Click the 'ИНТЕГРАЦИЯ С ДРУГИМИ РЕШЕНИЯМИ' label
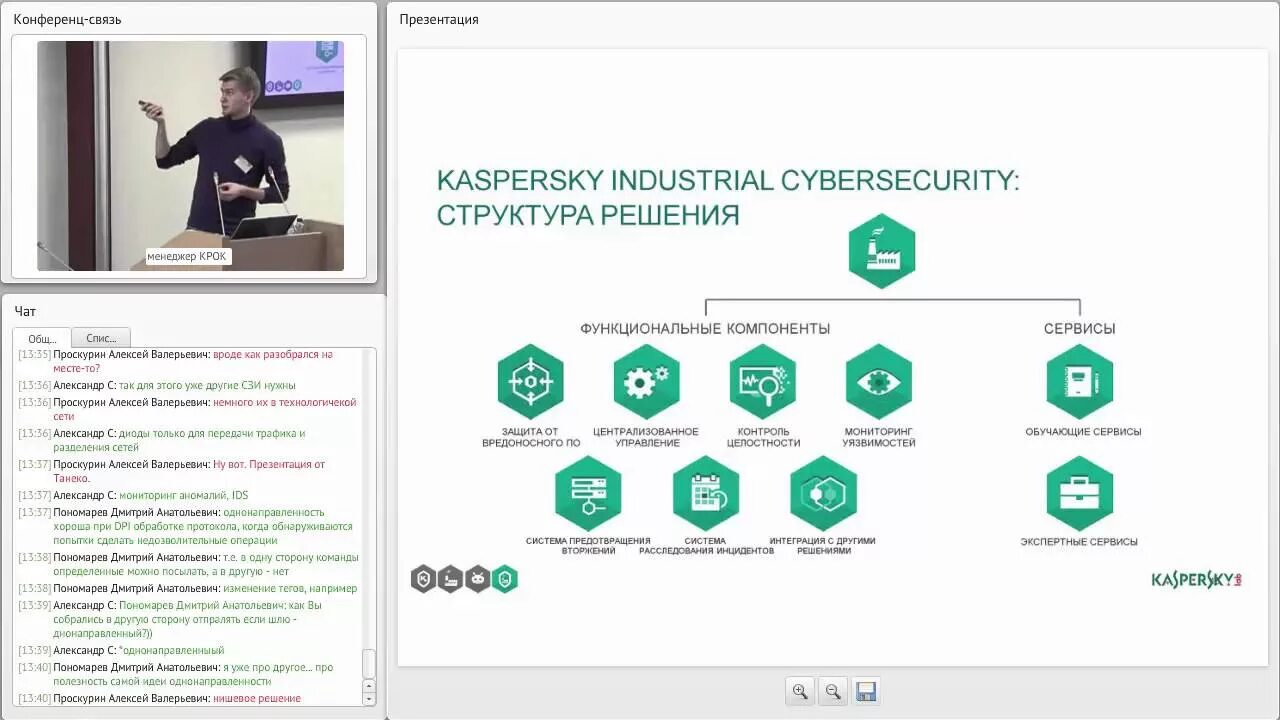 click(823, 546)
